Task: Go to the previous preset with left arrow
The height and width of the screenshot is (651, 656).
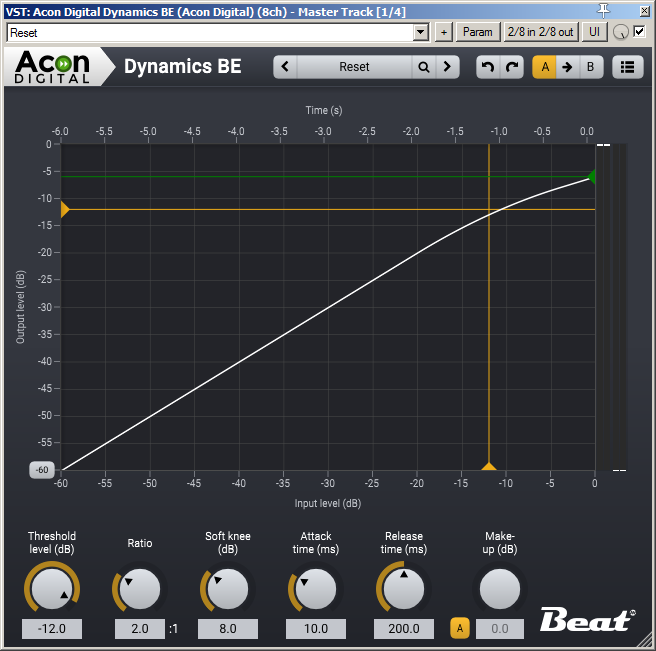Action: (285, 67)
